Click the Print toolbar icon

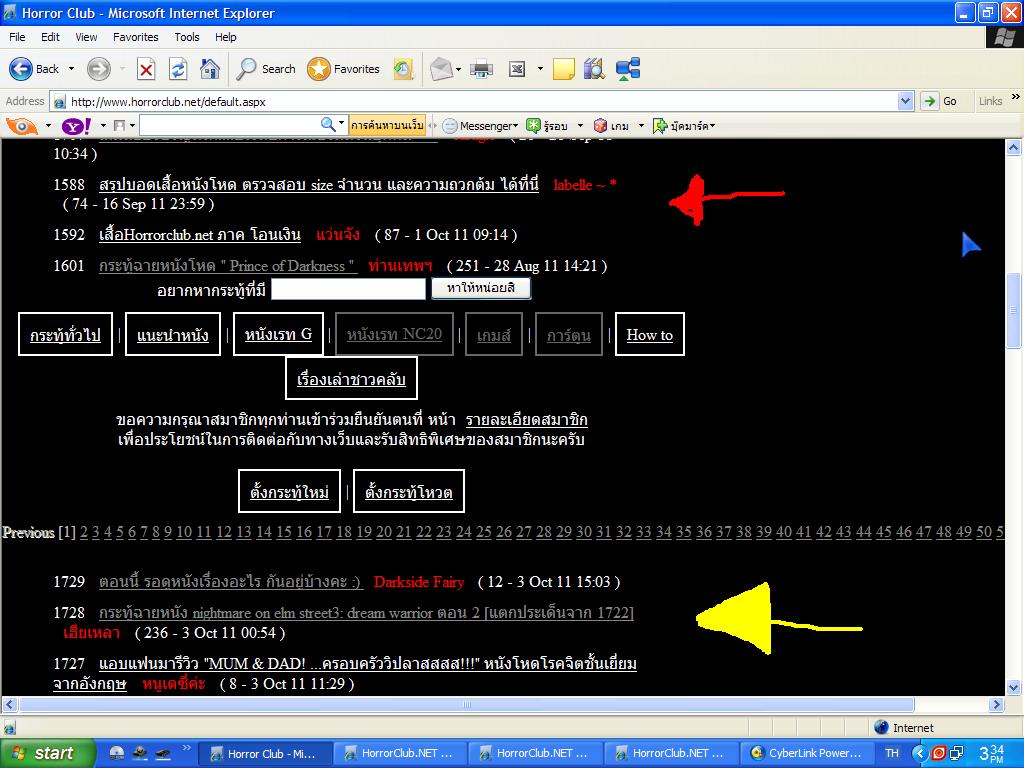click(x=482, y=69)
